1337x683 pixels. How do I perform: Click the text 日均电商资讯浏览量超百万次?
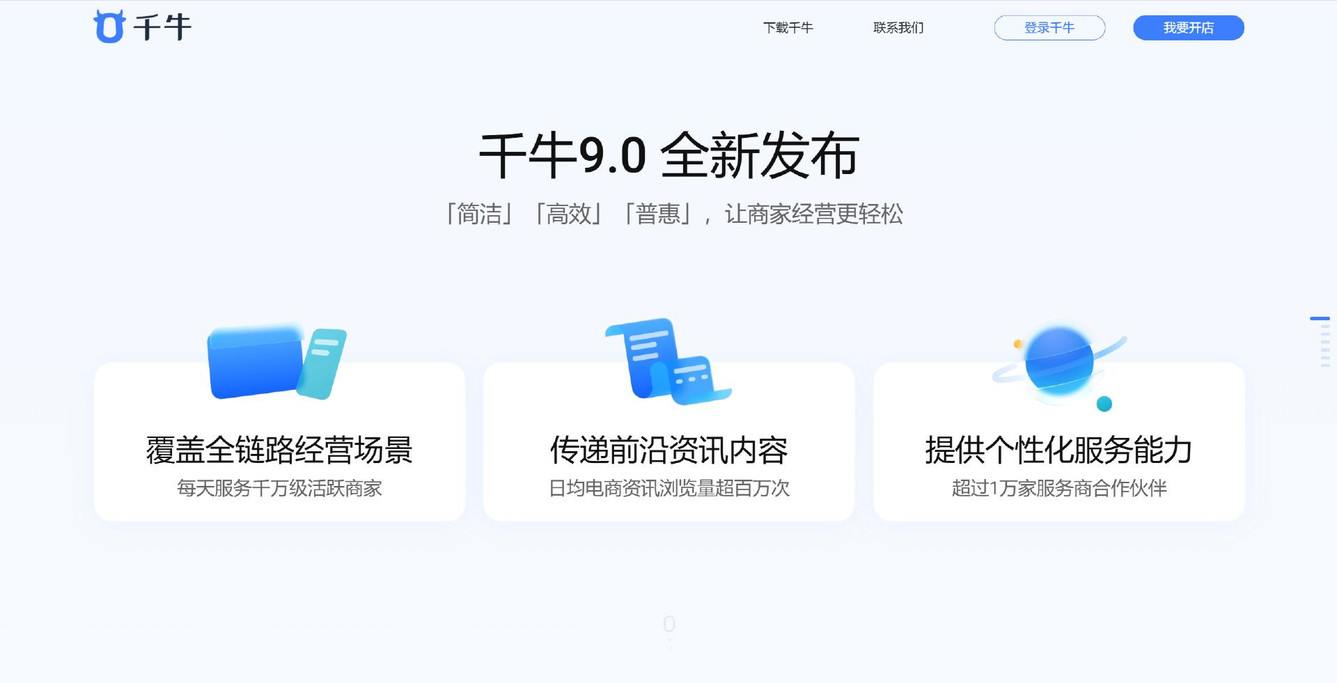point(669,489)
